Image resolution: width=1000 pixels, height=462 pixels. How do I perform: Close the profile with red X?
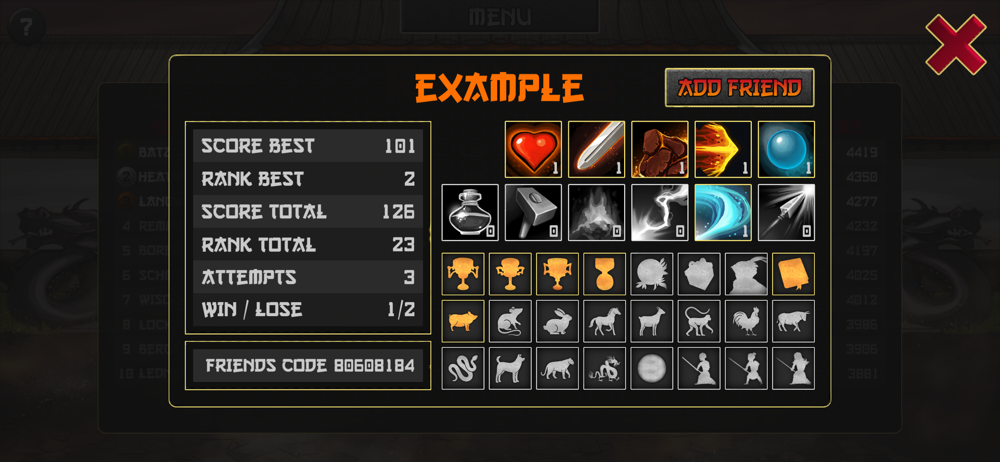click(956, 45)
